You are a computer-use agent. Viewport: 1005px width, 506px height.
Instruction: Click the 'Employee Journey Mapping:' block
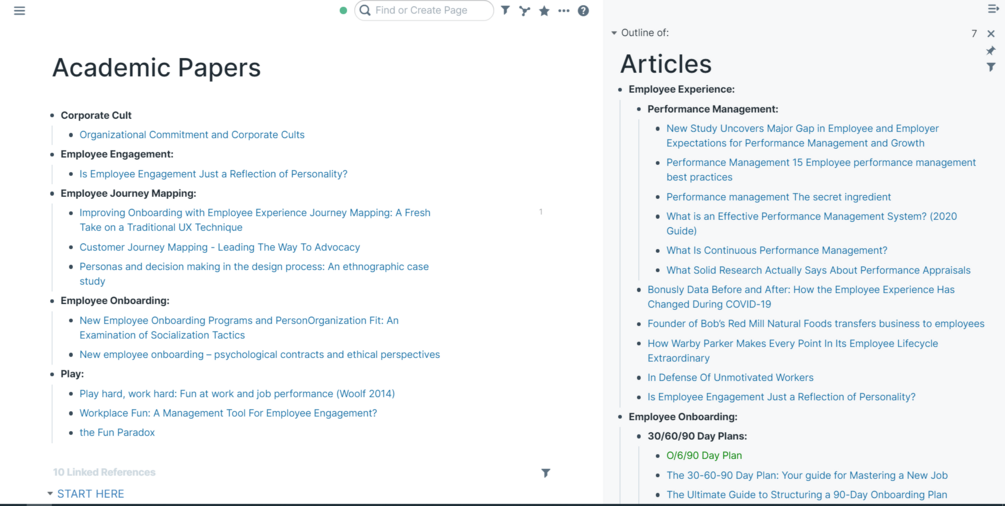[128, 193]
